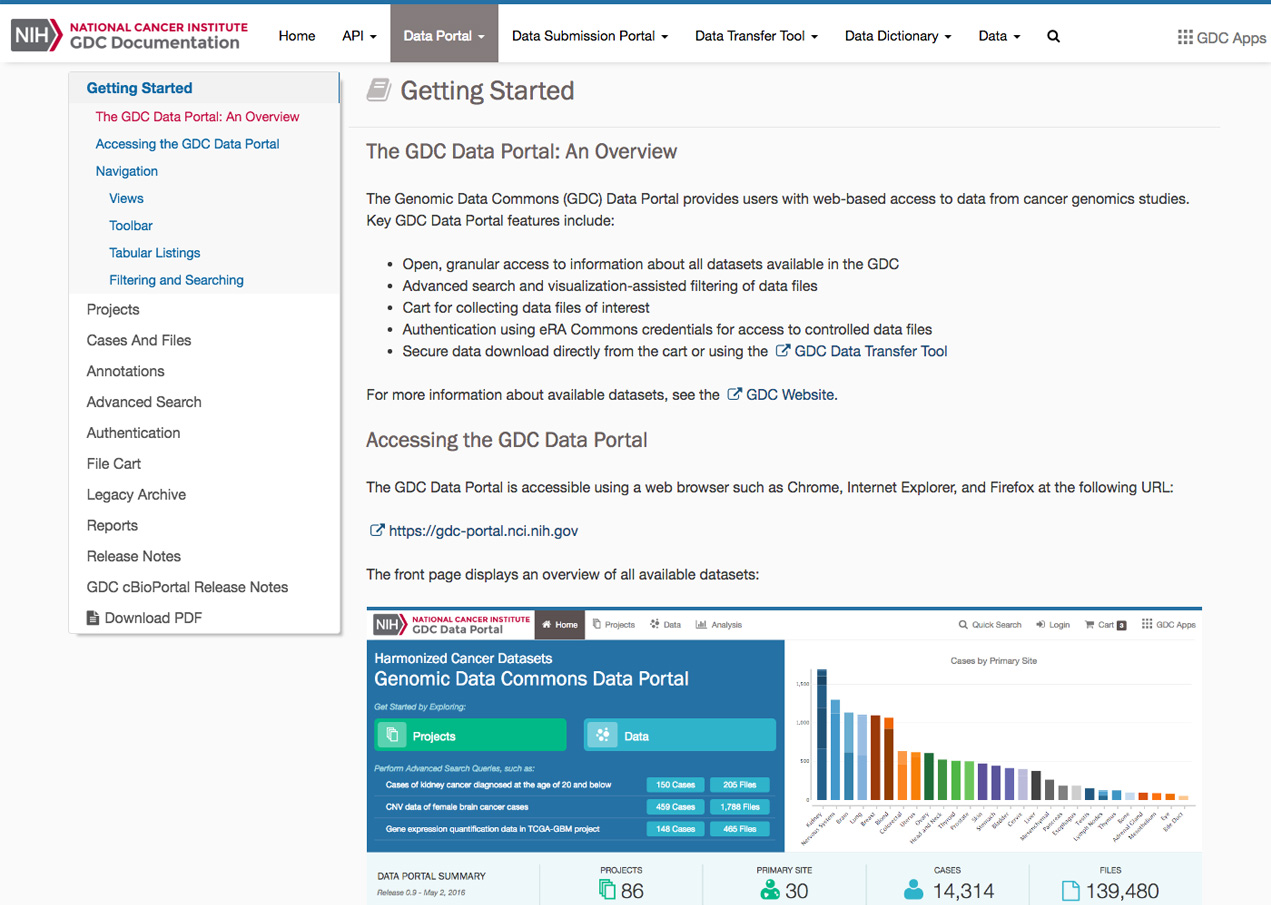The width and height of the screenshot is (1271, 905).
Task: Click external link icon before GDC Website
Action: point(734,394)
